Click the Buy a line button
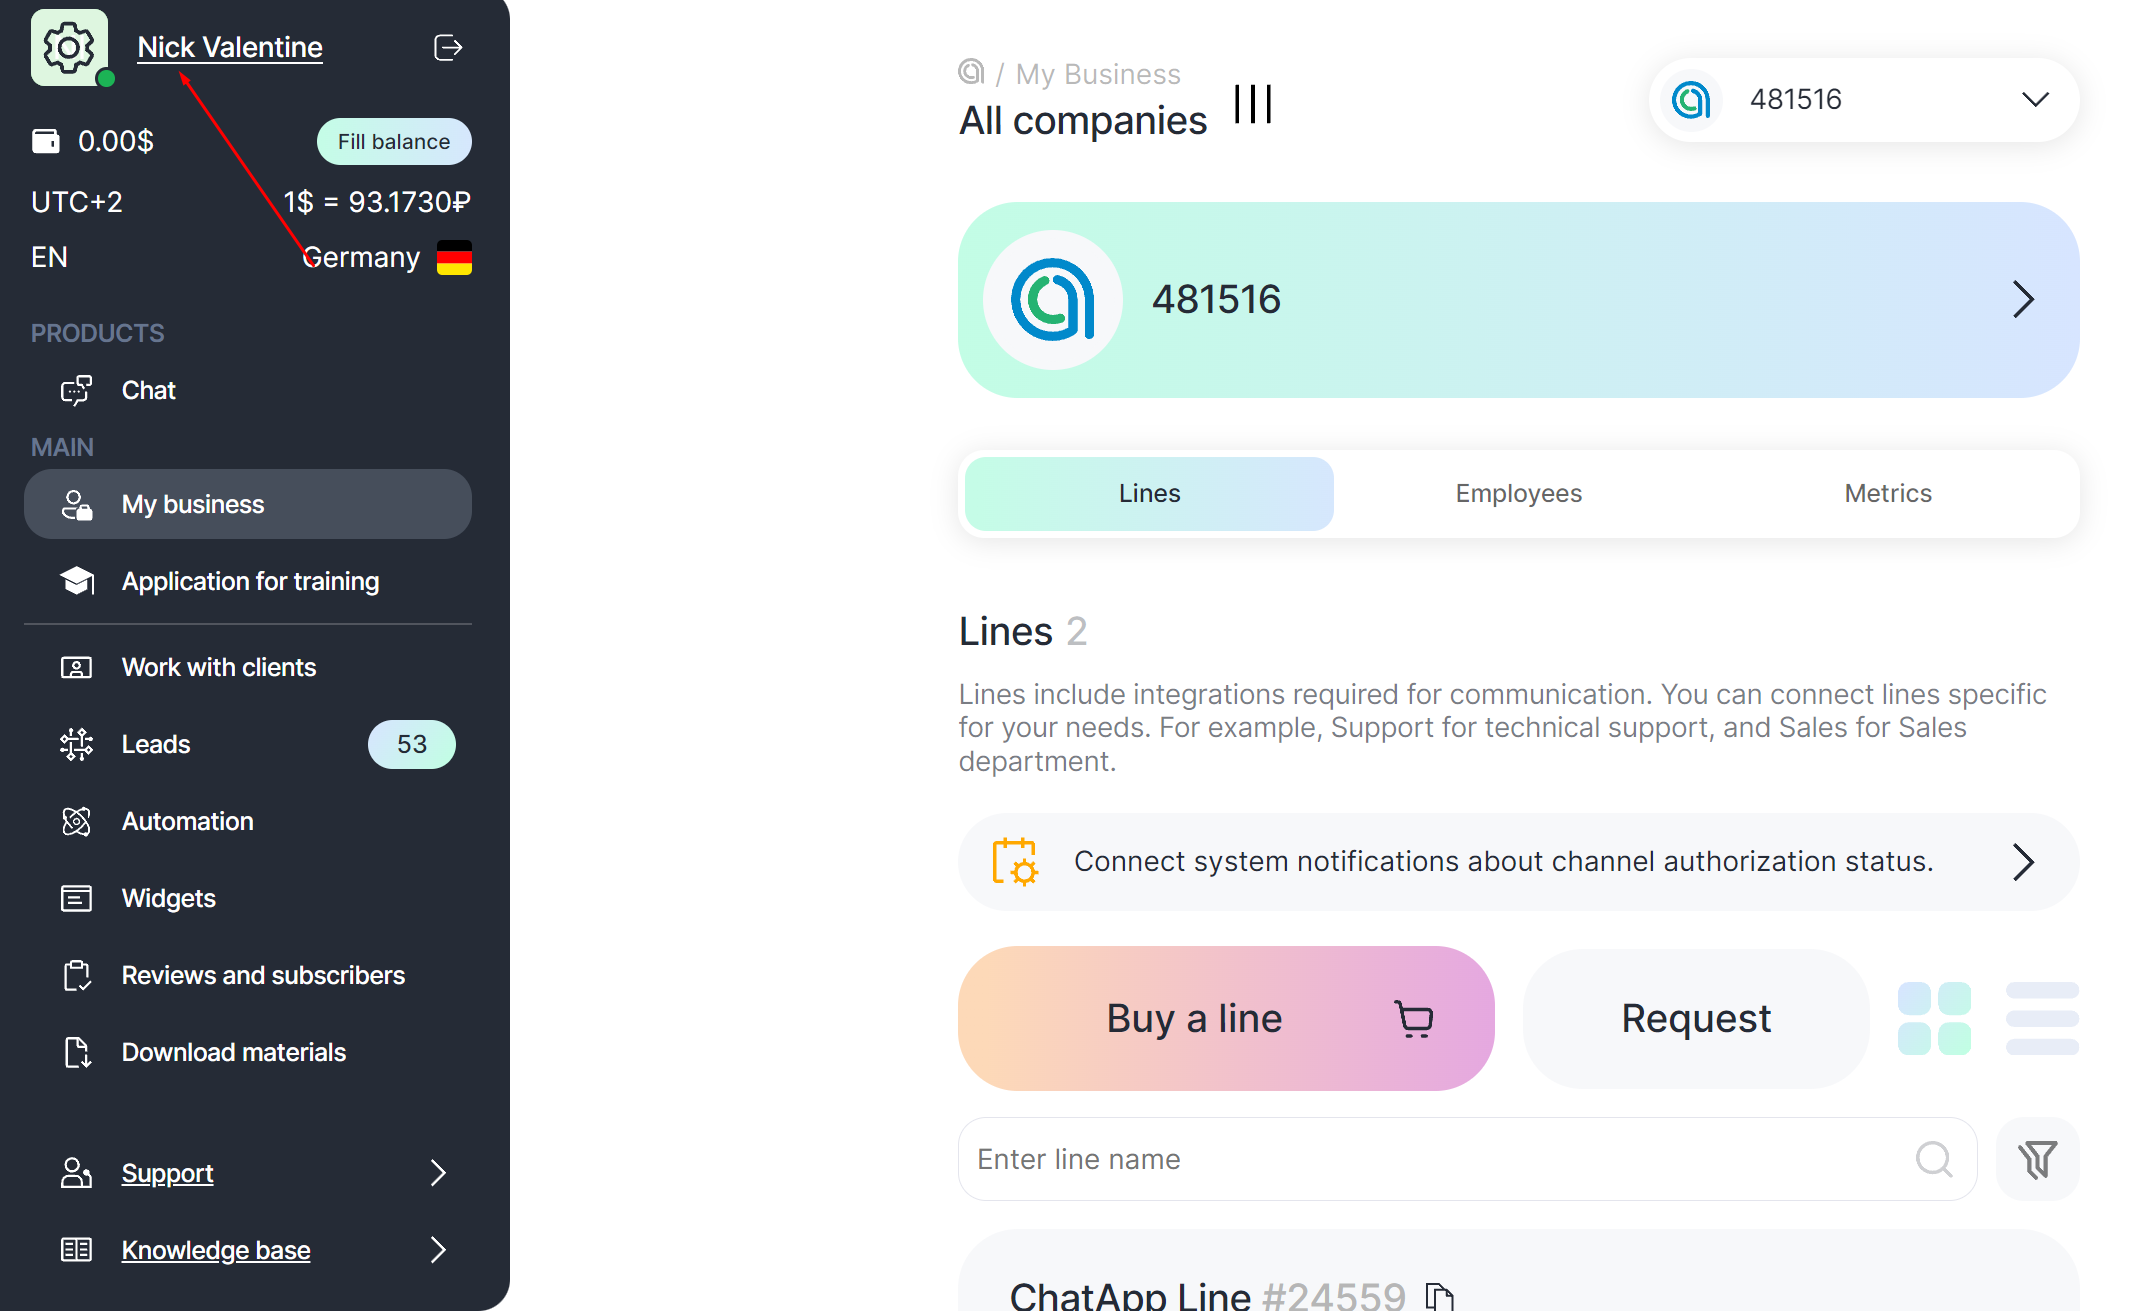Viewport: 2149px width, 1311px height. [x=1226, y=1018]
